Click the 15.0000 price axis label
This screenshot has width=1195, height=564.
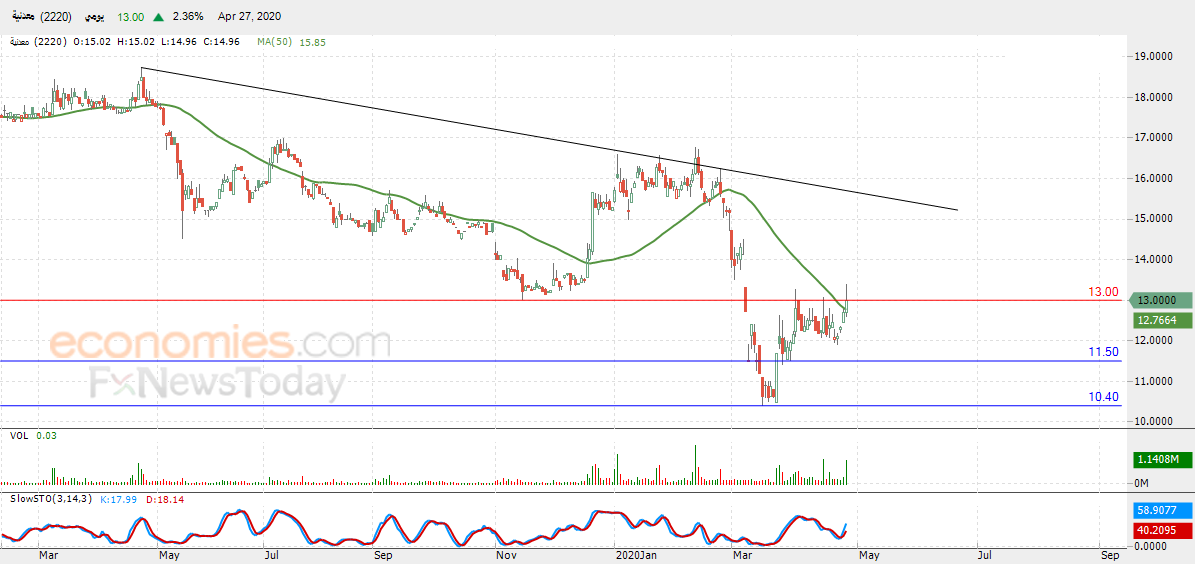pos(1154,219)
